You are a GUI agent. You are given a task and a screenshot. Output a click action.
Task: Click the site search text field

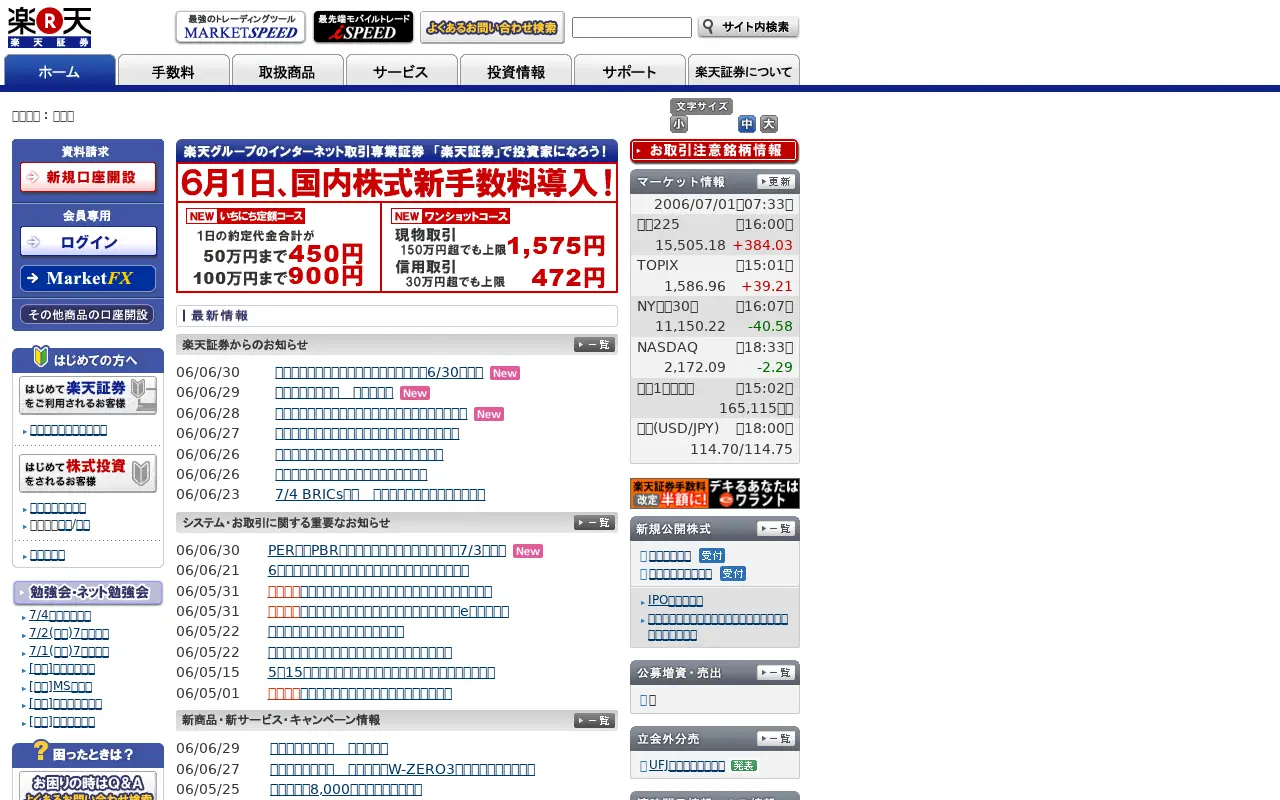[x=632, y=28]
